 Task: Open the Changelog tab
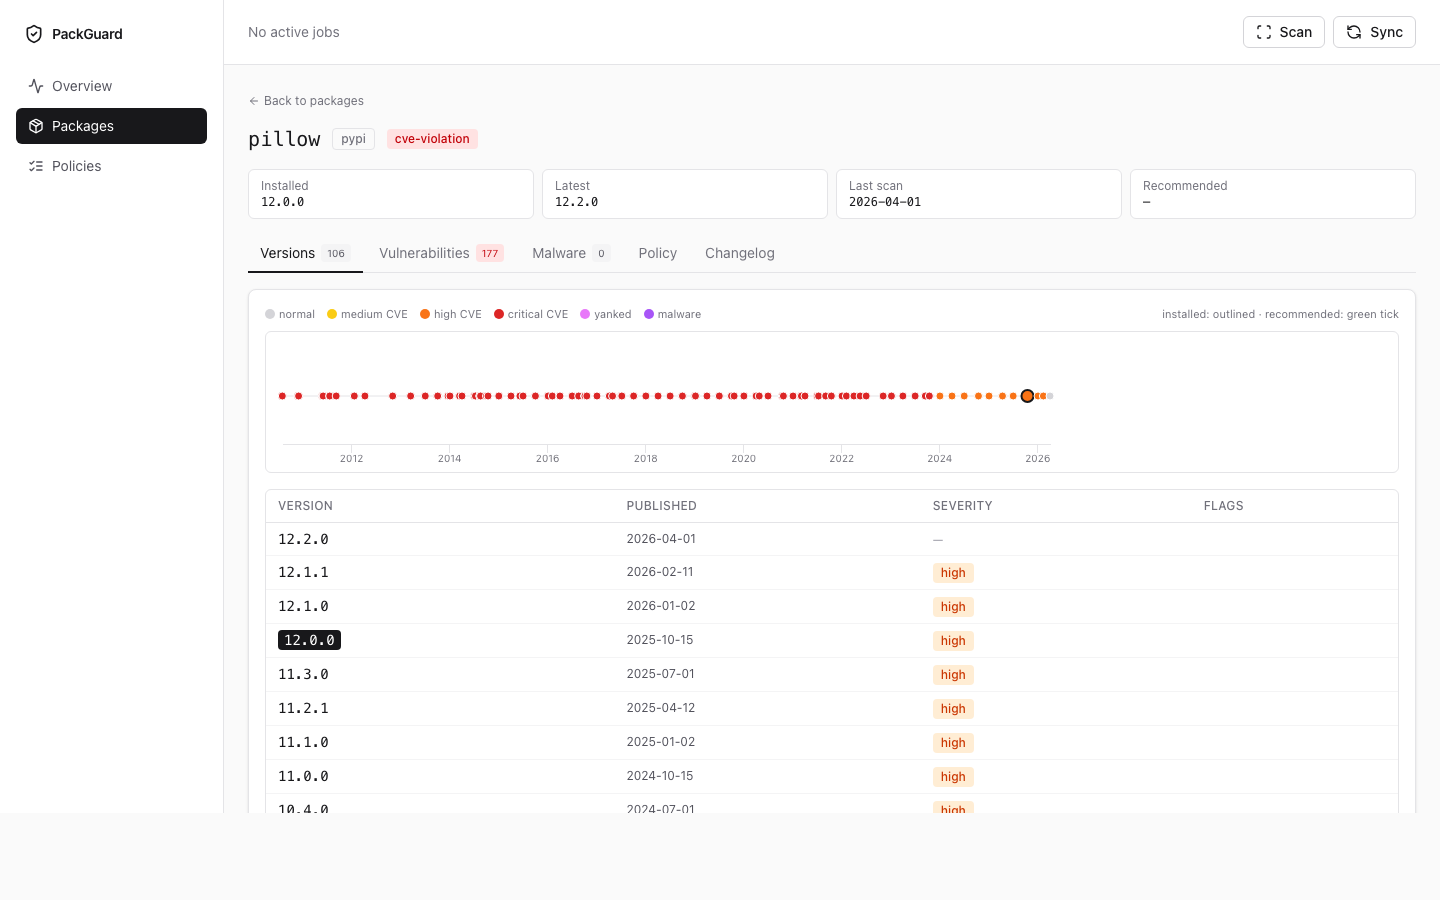[x=740, y=254]
